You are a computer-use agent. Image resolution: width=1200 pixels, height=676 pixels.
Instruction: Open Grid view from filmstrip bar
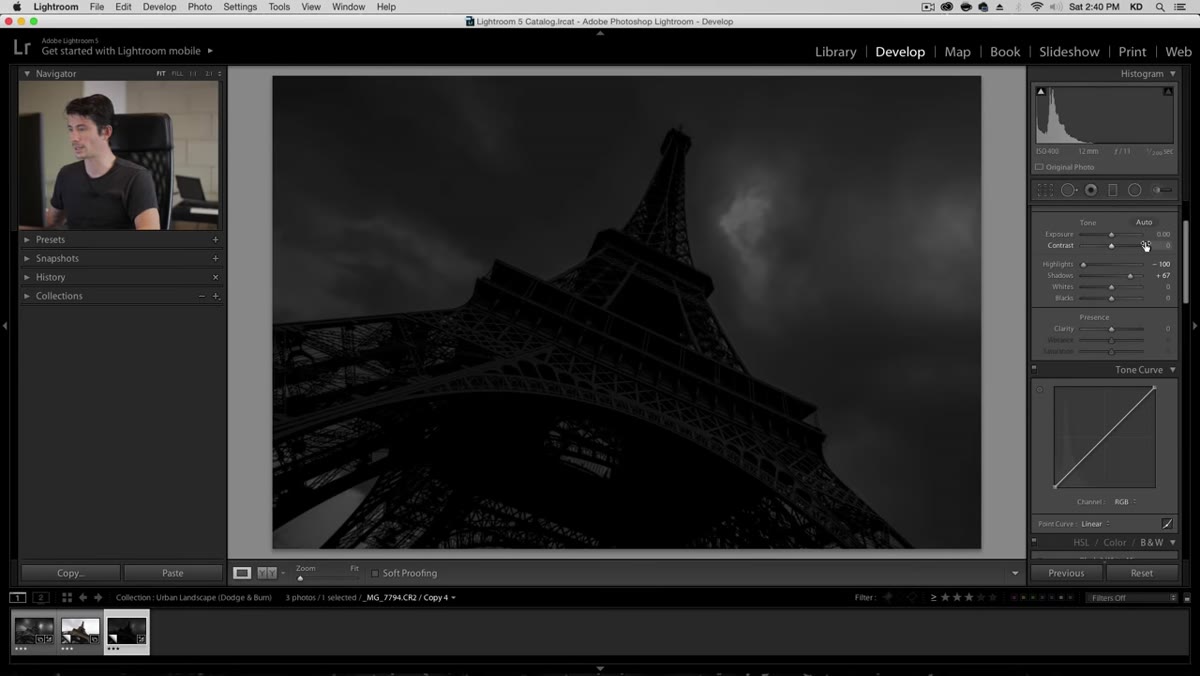click(x=67, y=598)
